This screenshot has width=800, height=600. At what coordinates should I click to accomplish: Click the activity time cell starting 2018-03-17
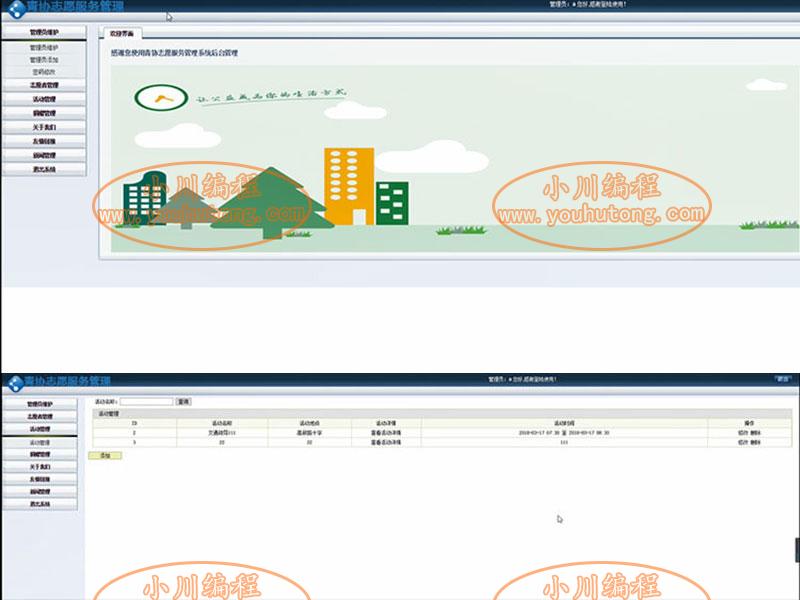(564, 433)
